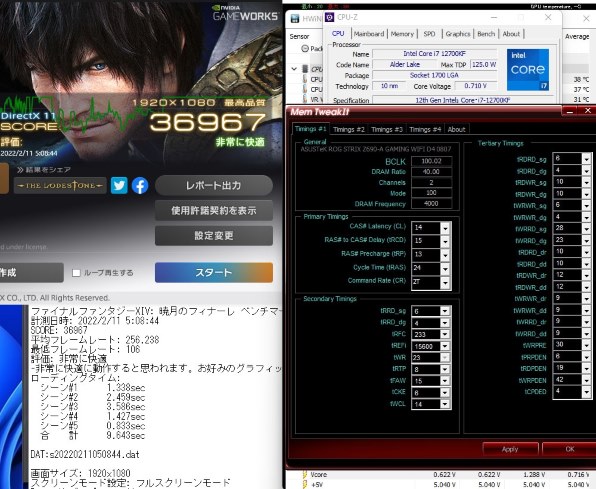Click the +5V sensor row icon

[x=304, y=484]
